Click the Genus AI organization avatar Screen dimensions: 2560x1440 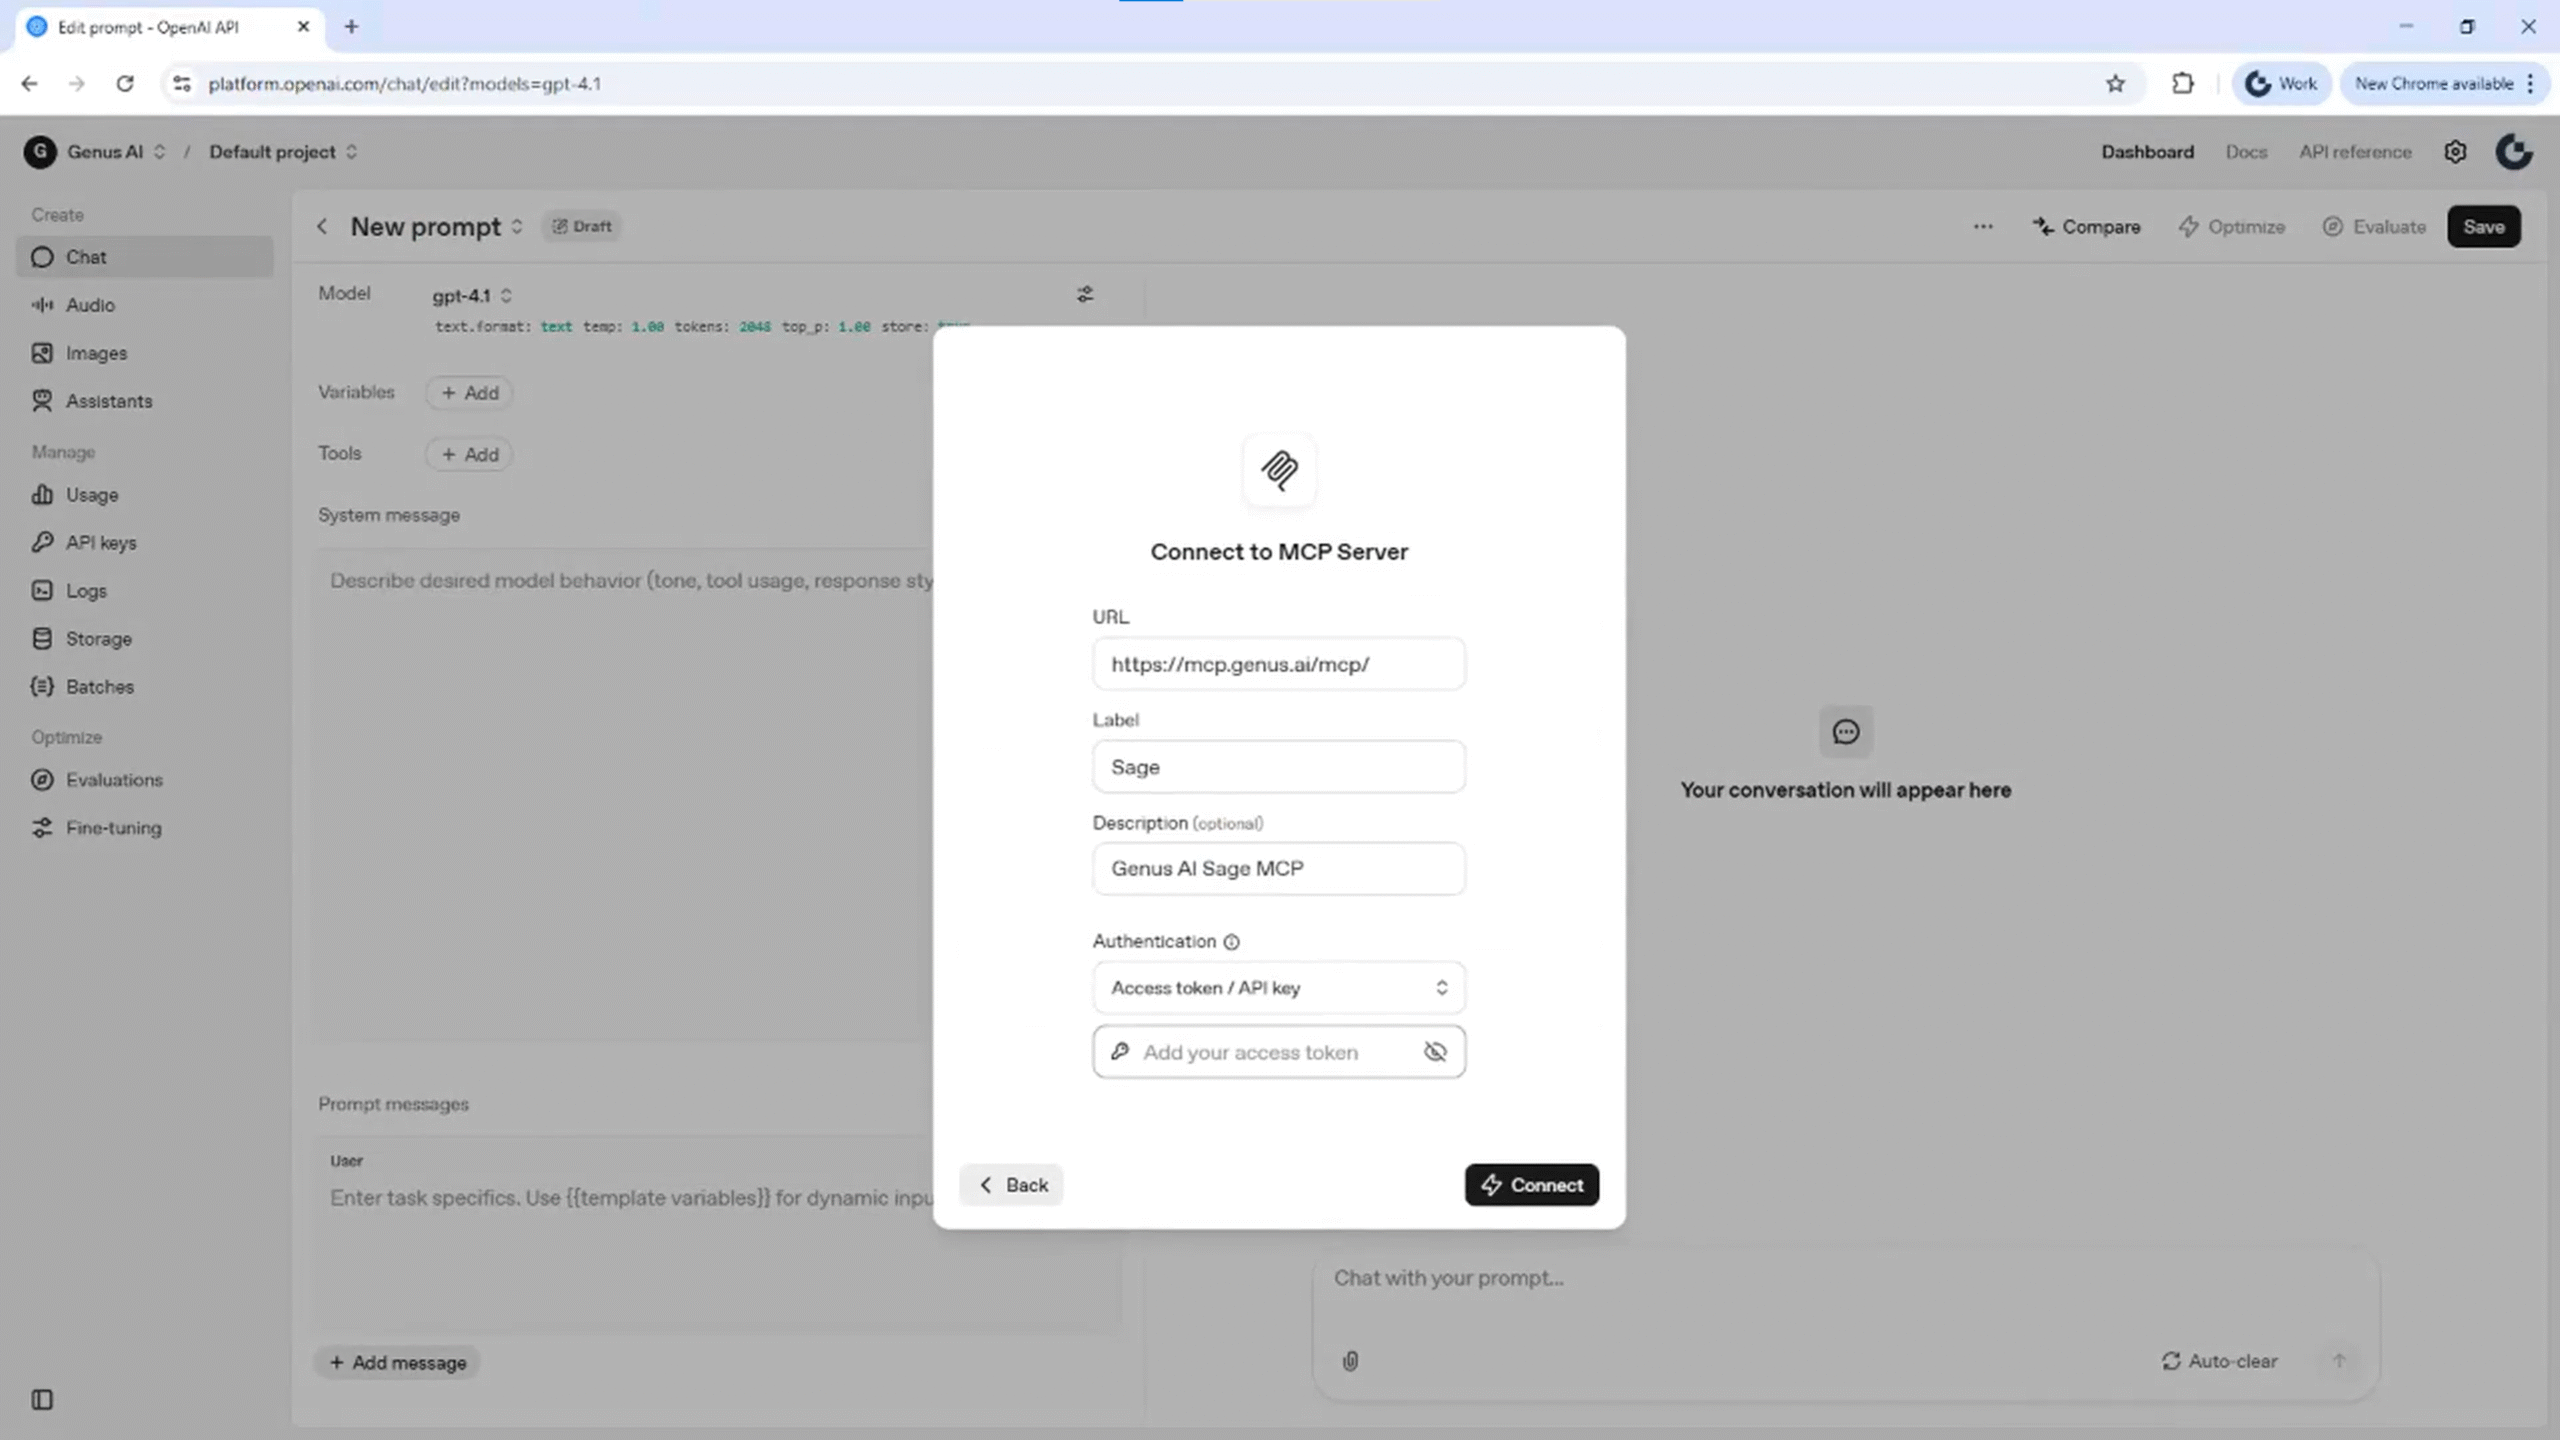(x=40, y=152)
